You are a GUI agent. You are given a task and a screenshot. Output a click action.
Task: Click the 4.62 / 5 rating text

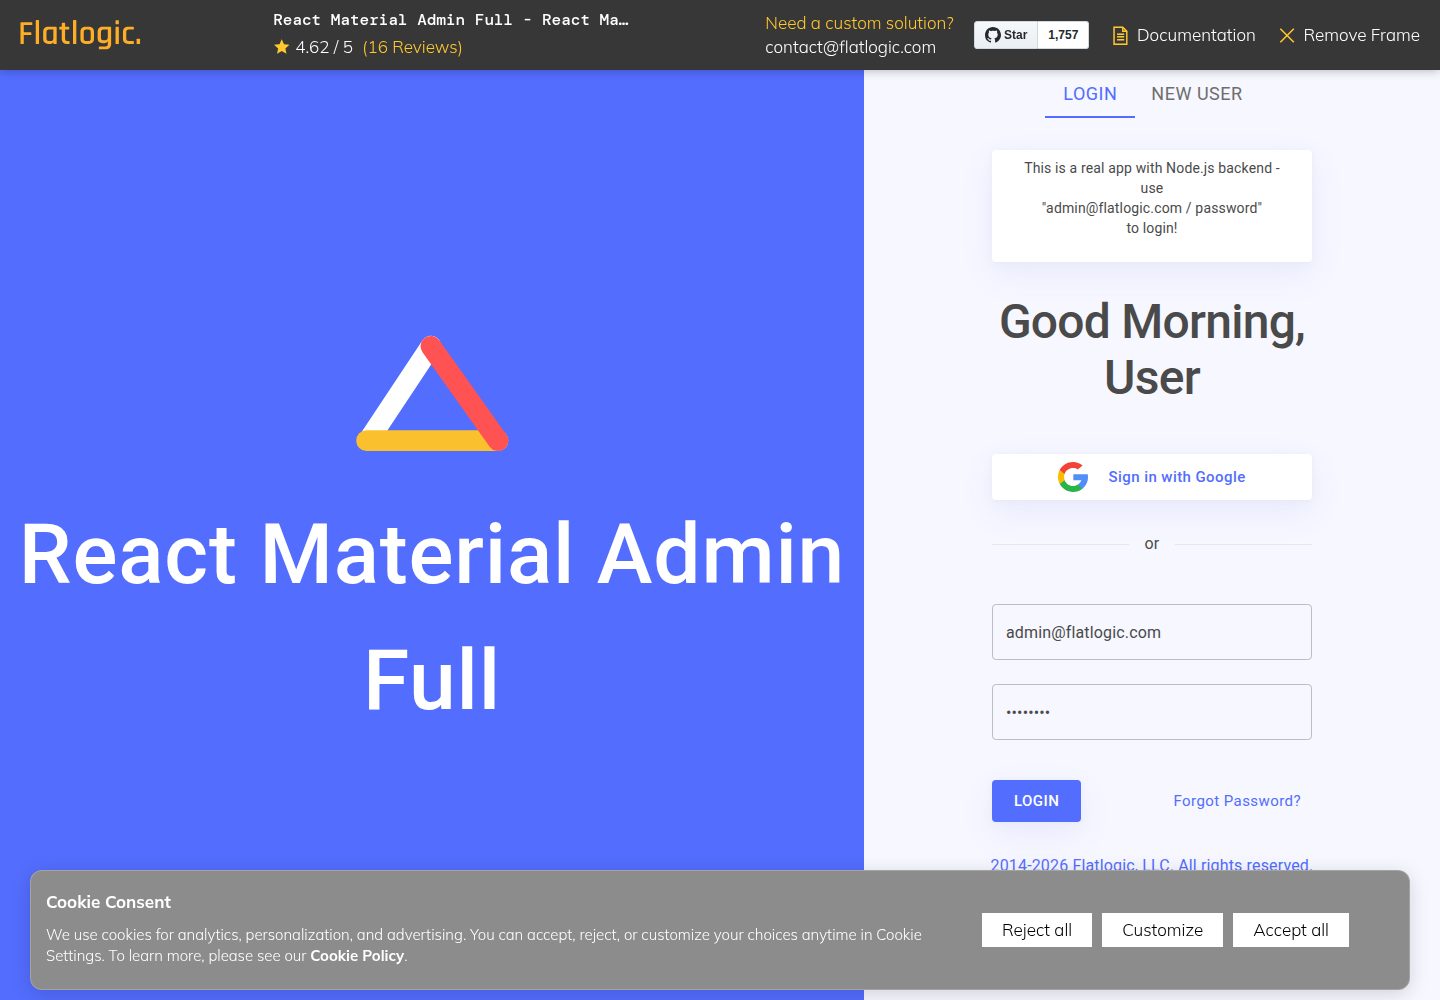point(324,47)
